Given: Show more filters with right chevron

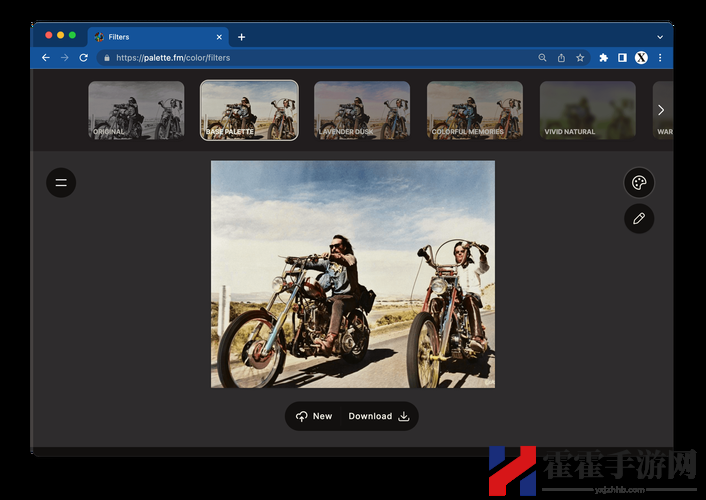Looking at the screenshot, I should pos(661,110).
